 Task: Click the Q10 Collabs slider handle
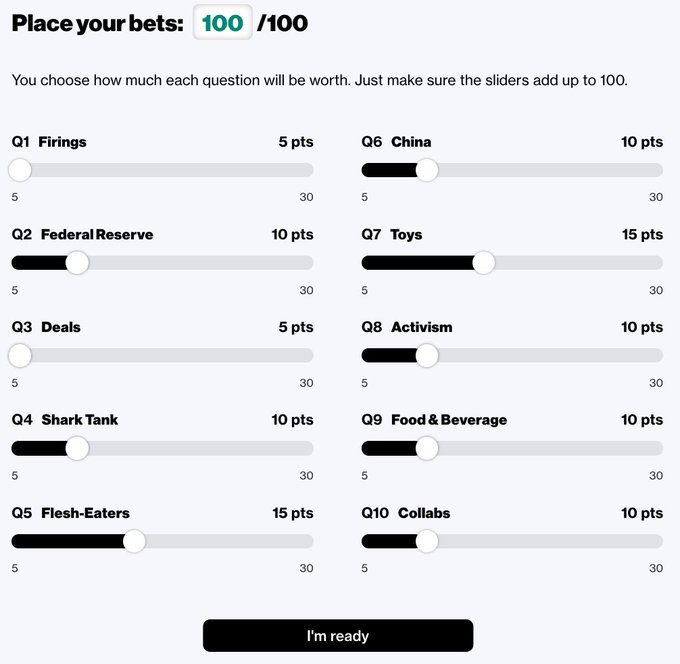(x=427, y=541)
